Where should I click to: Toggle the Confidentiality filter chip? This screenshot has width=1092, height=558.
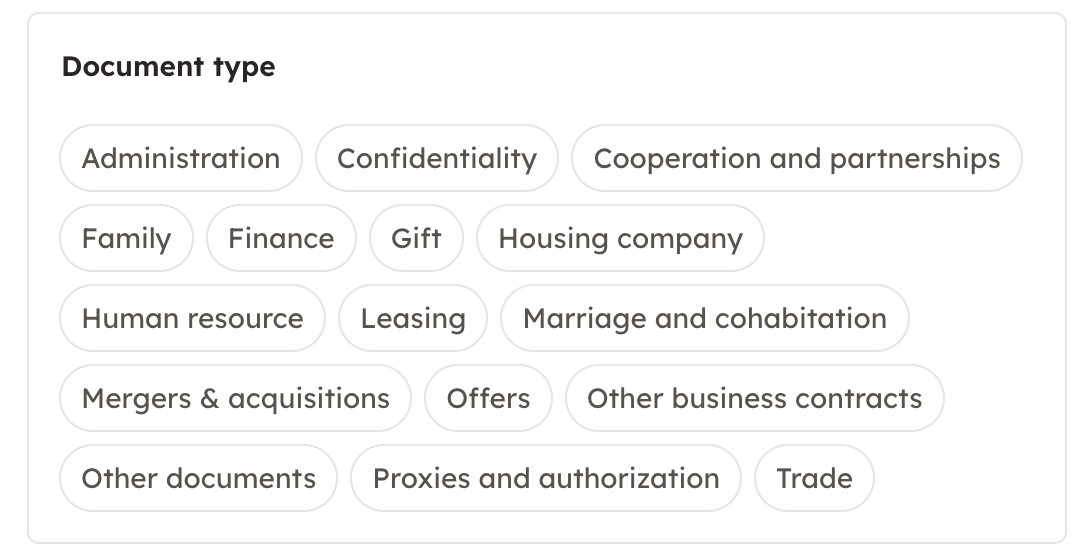(x=436, y=158)
